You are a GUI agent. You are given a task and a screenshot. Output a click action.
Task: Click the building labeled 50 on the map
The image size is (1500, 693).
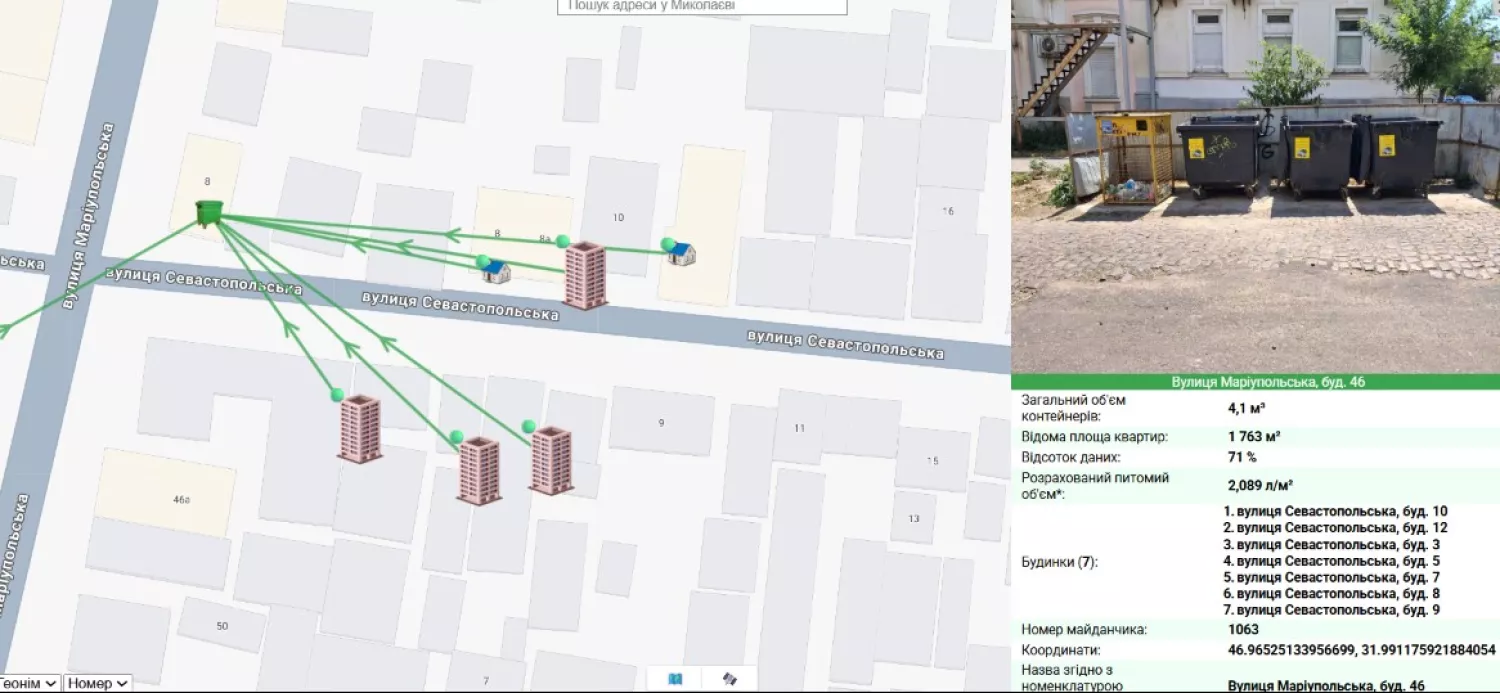pos(221,625)
